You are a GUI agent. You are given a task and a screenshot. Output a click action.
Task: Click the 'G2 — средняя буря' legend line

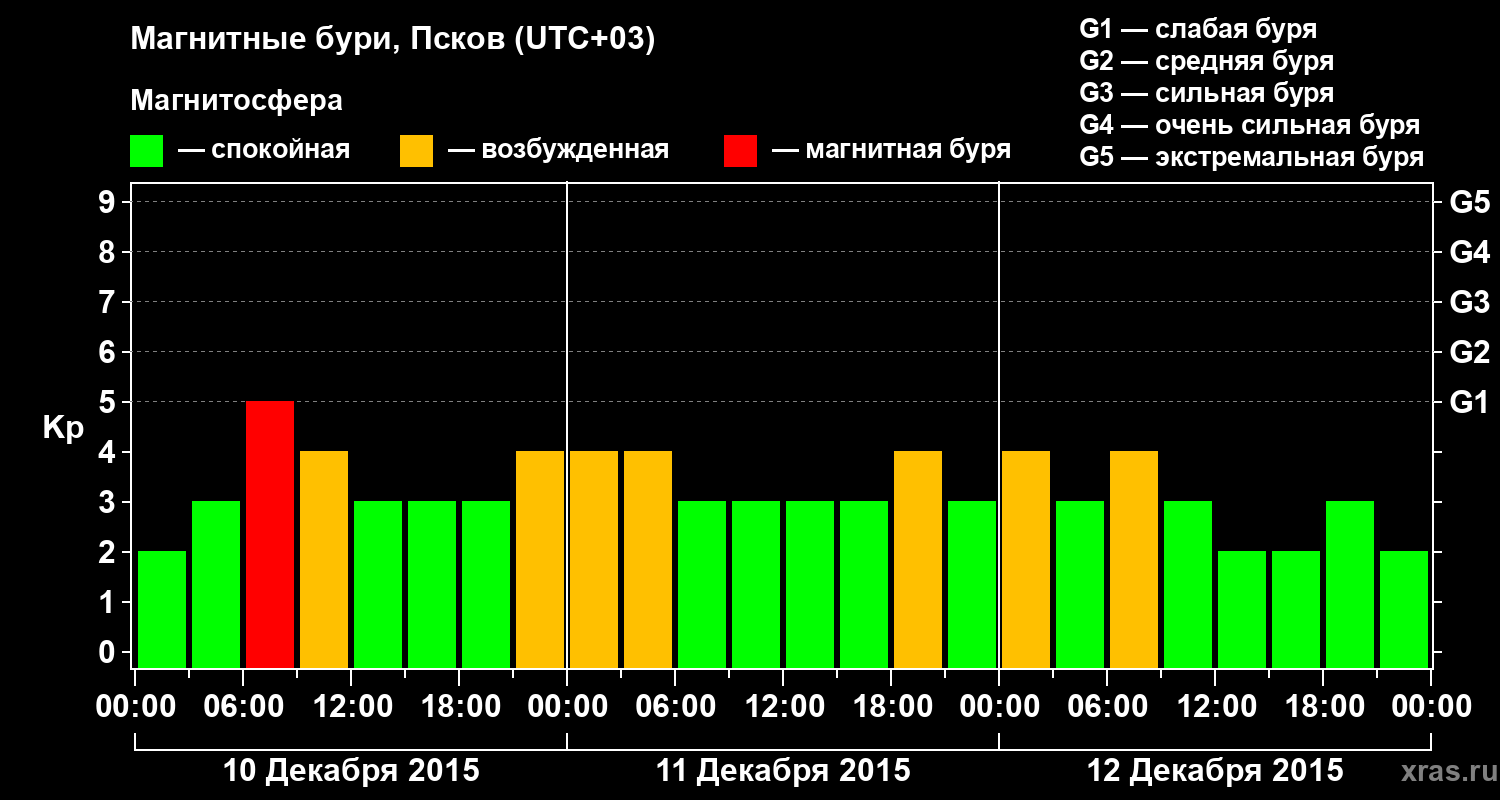pos(1207,60)
